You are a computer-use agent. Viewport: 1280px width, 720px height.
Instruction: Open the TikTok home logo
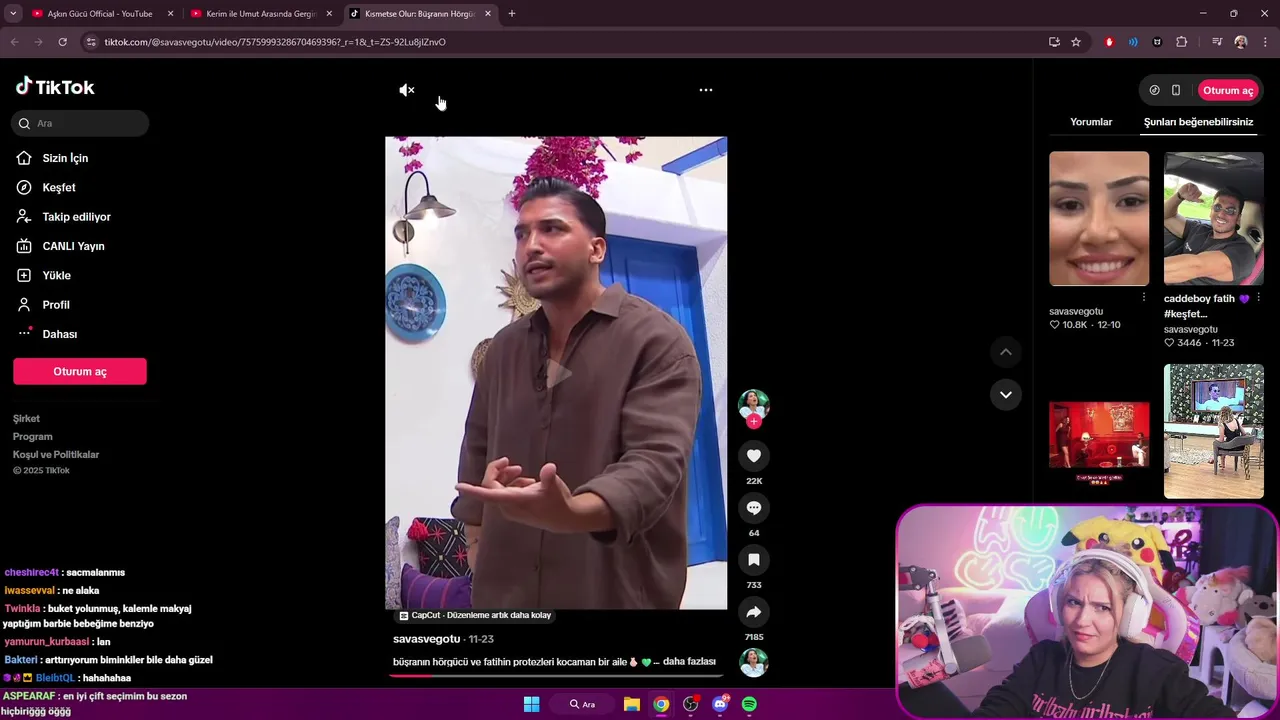[x=55, y=87]
